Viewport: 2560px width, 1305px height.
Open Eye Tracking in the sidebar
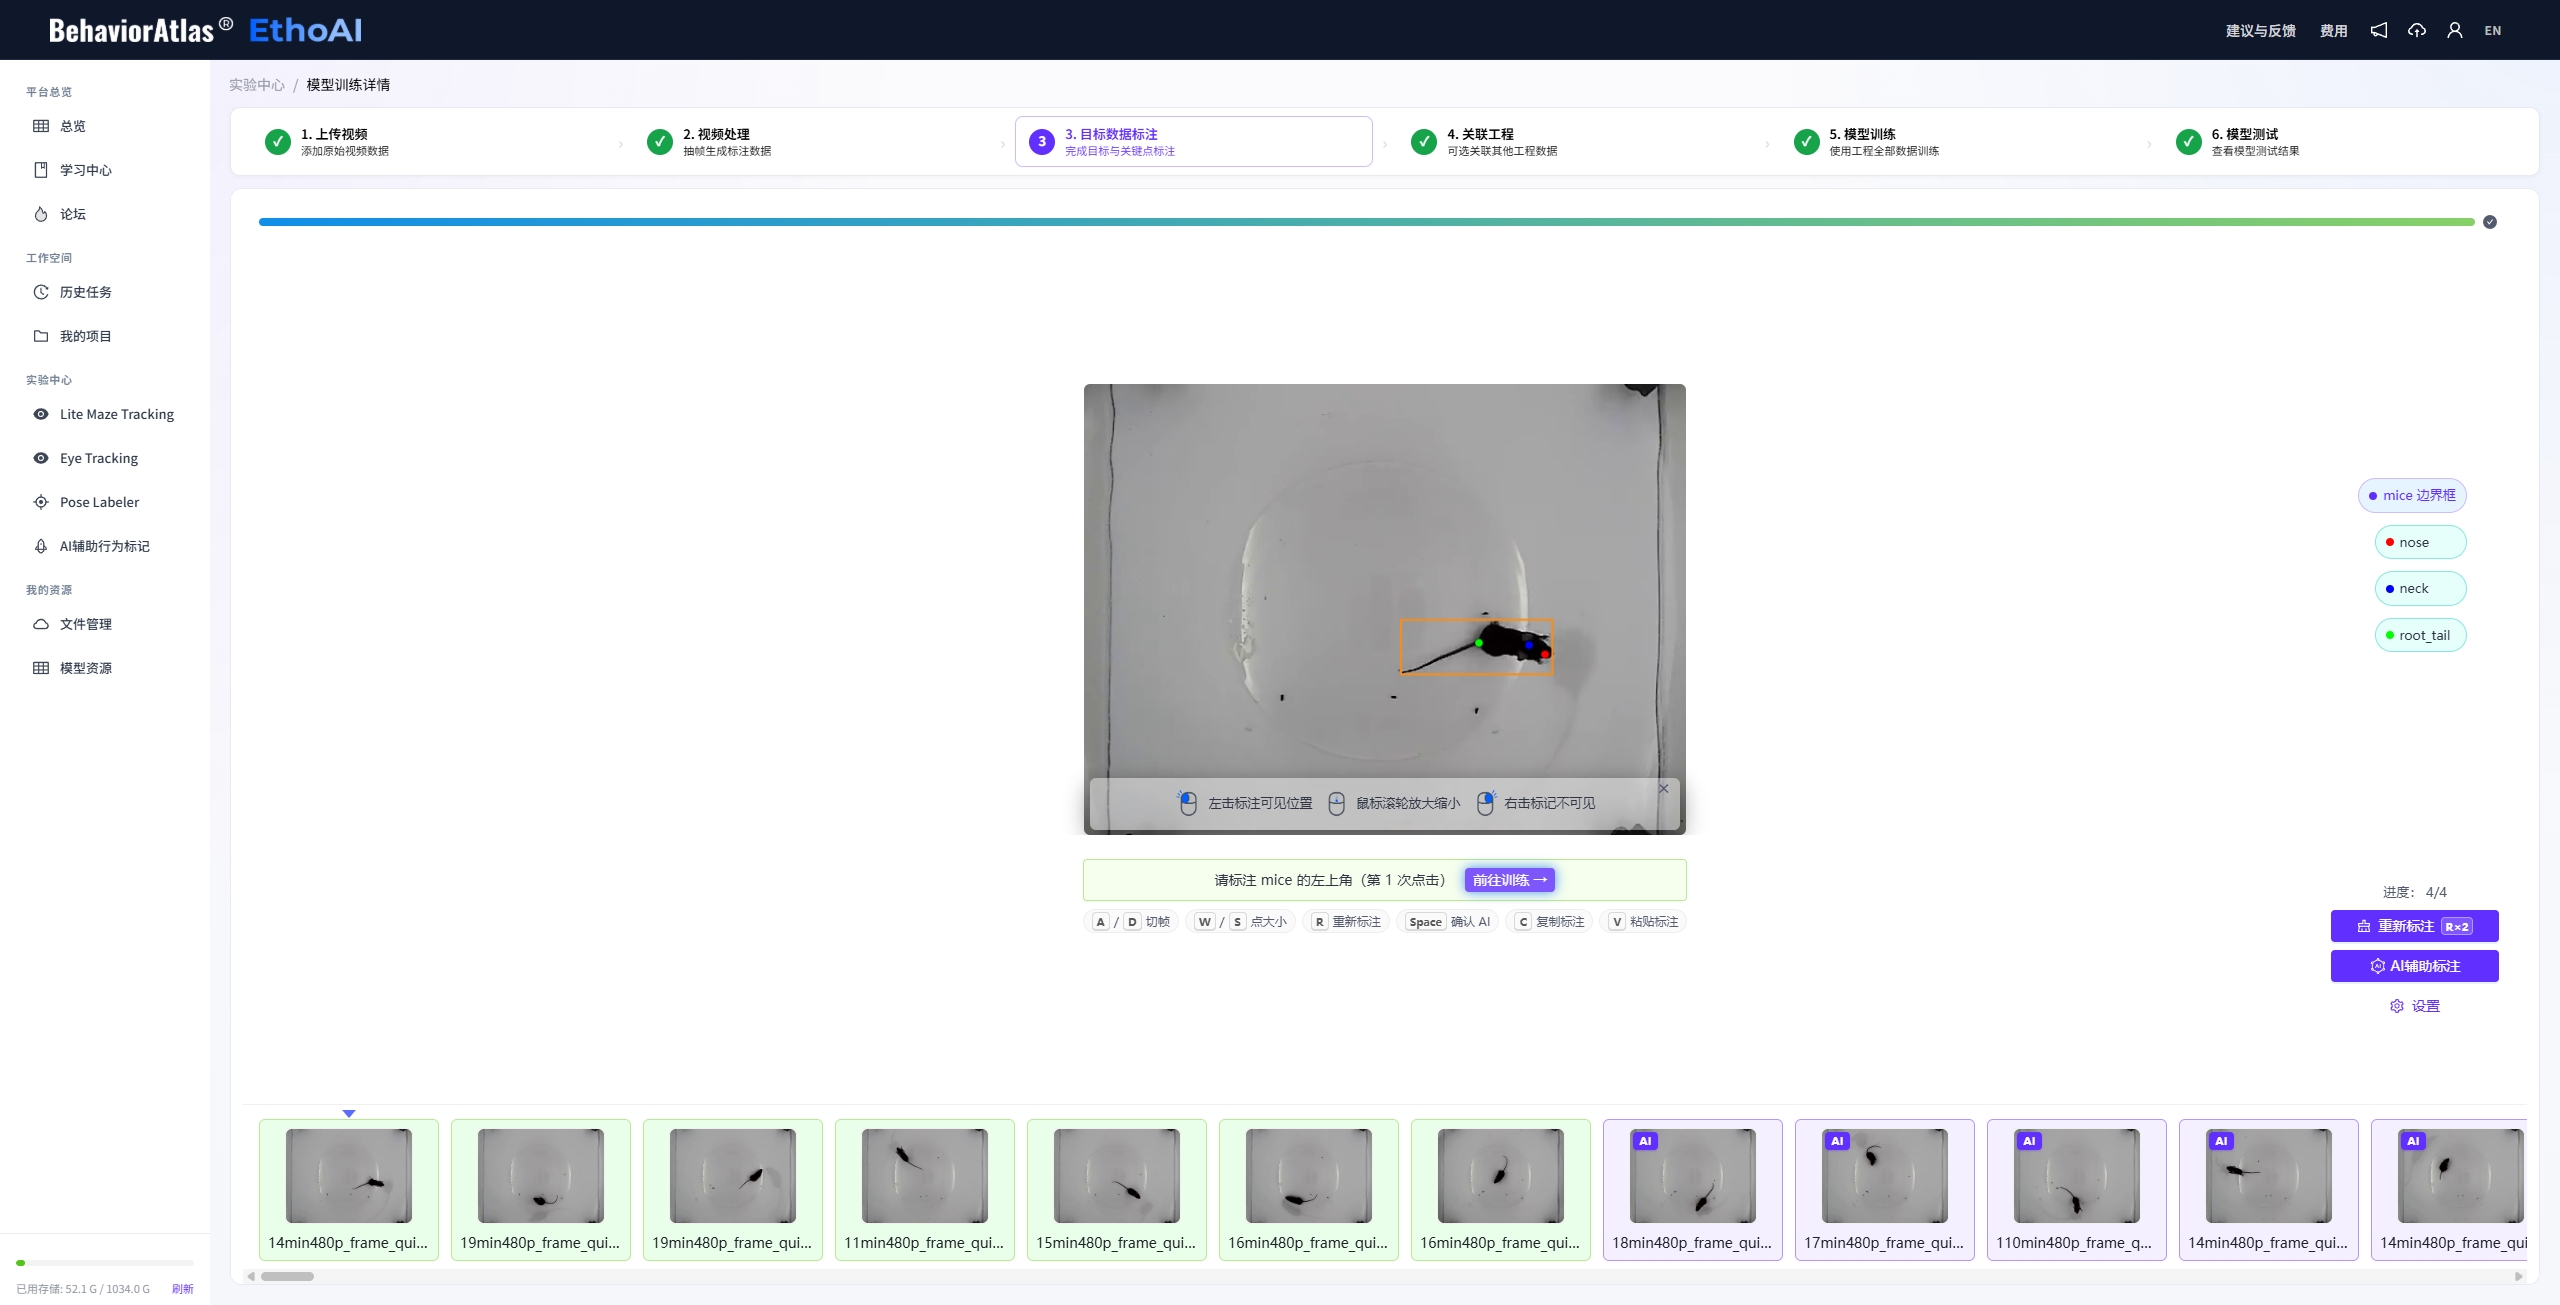[x=105, y=458]
